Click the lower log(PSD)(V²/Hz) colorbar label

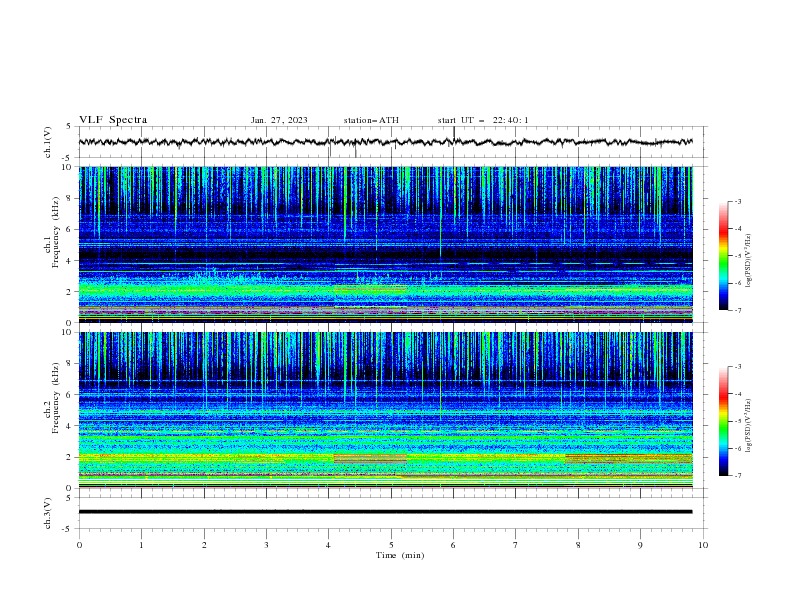point(748,426)
